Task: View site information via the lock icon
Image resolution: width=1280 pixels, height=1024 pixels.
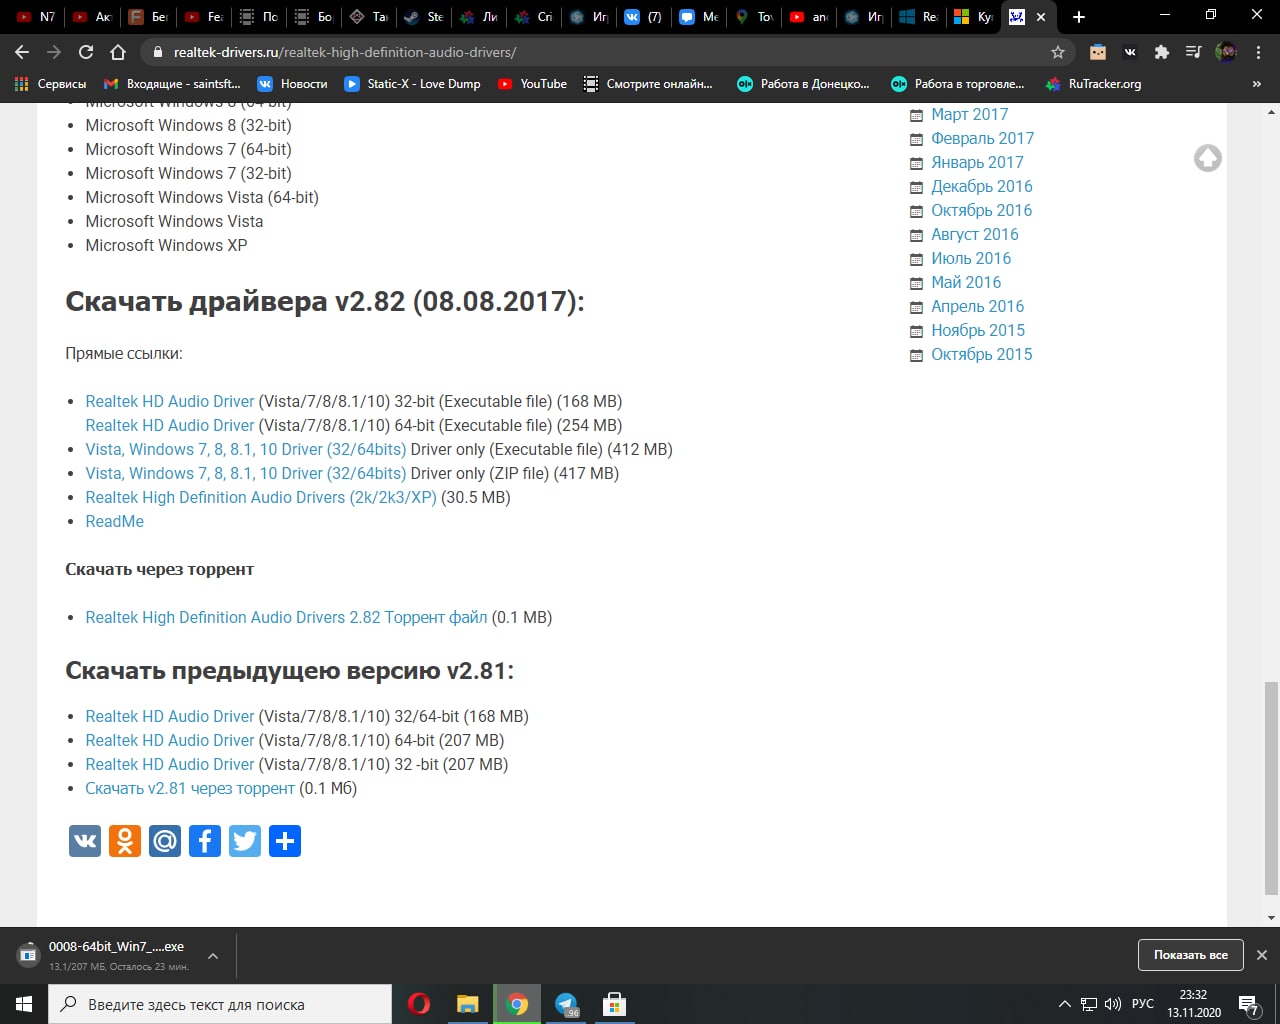Action: point(157,52)
